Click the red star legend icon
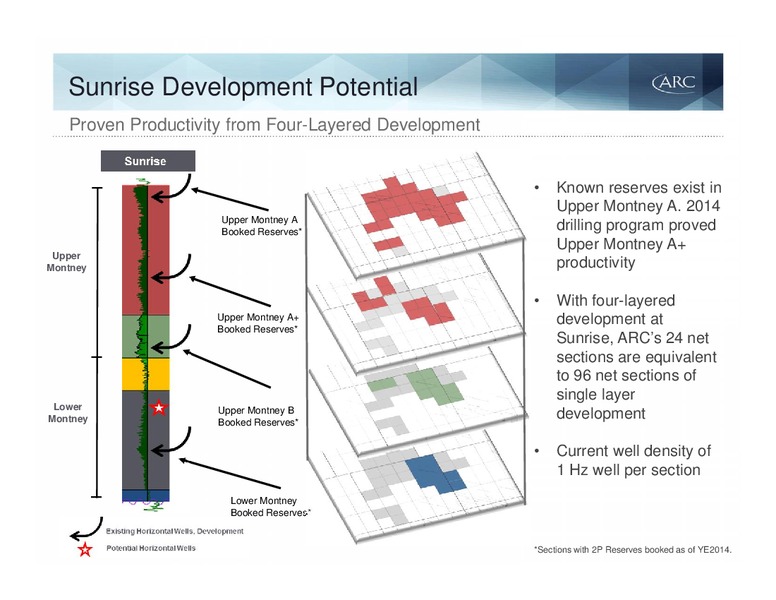776x600 pixels. coord(85,549)
